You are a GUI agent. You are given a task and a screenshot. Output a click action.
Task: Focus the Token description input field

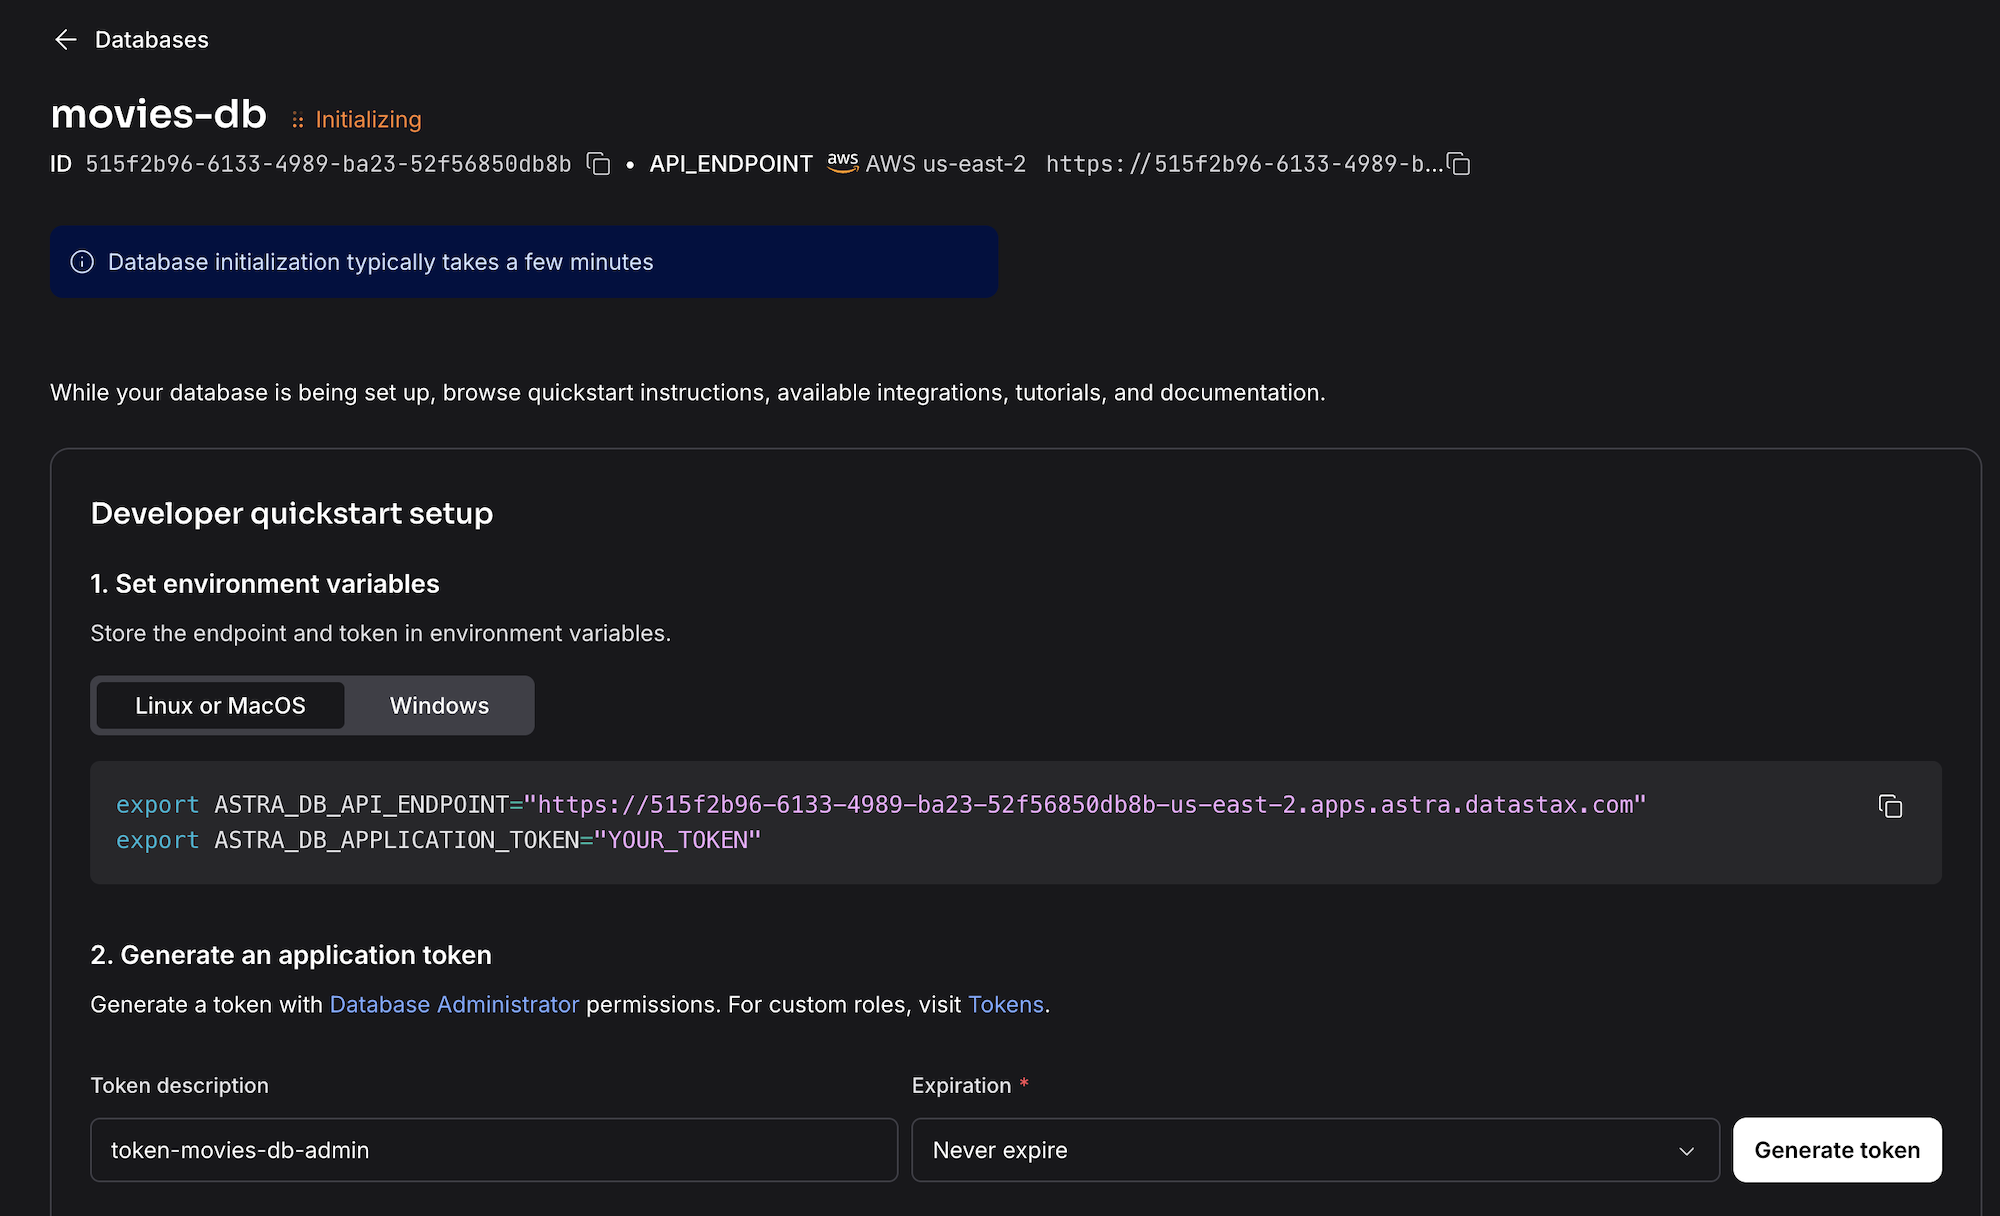click(494, 1150)
